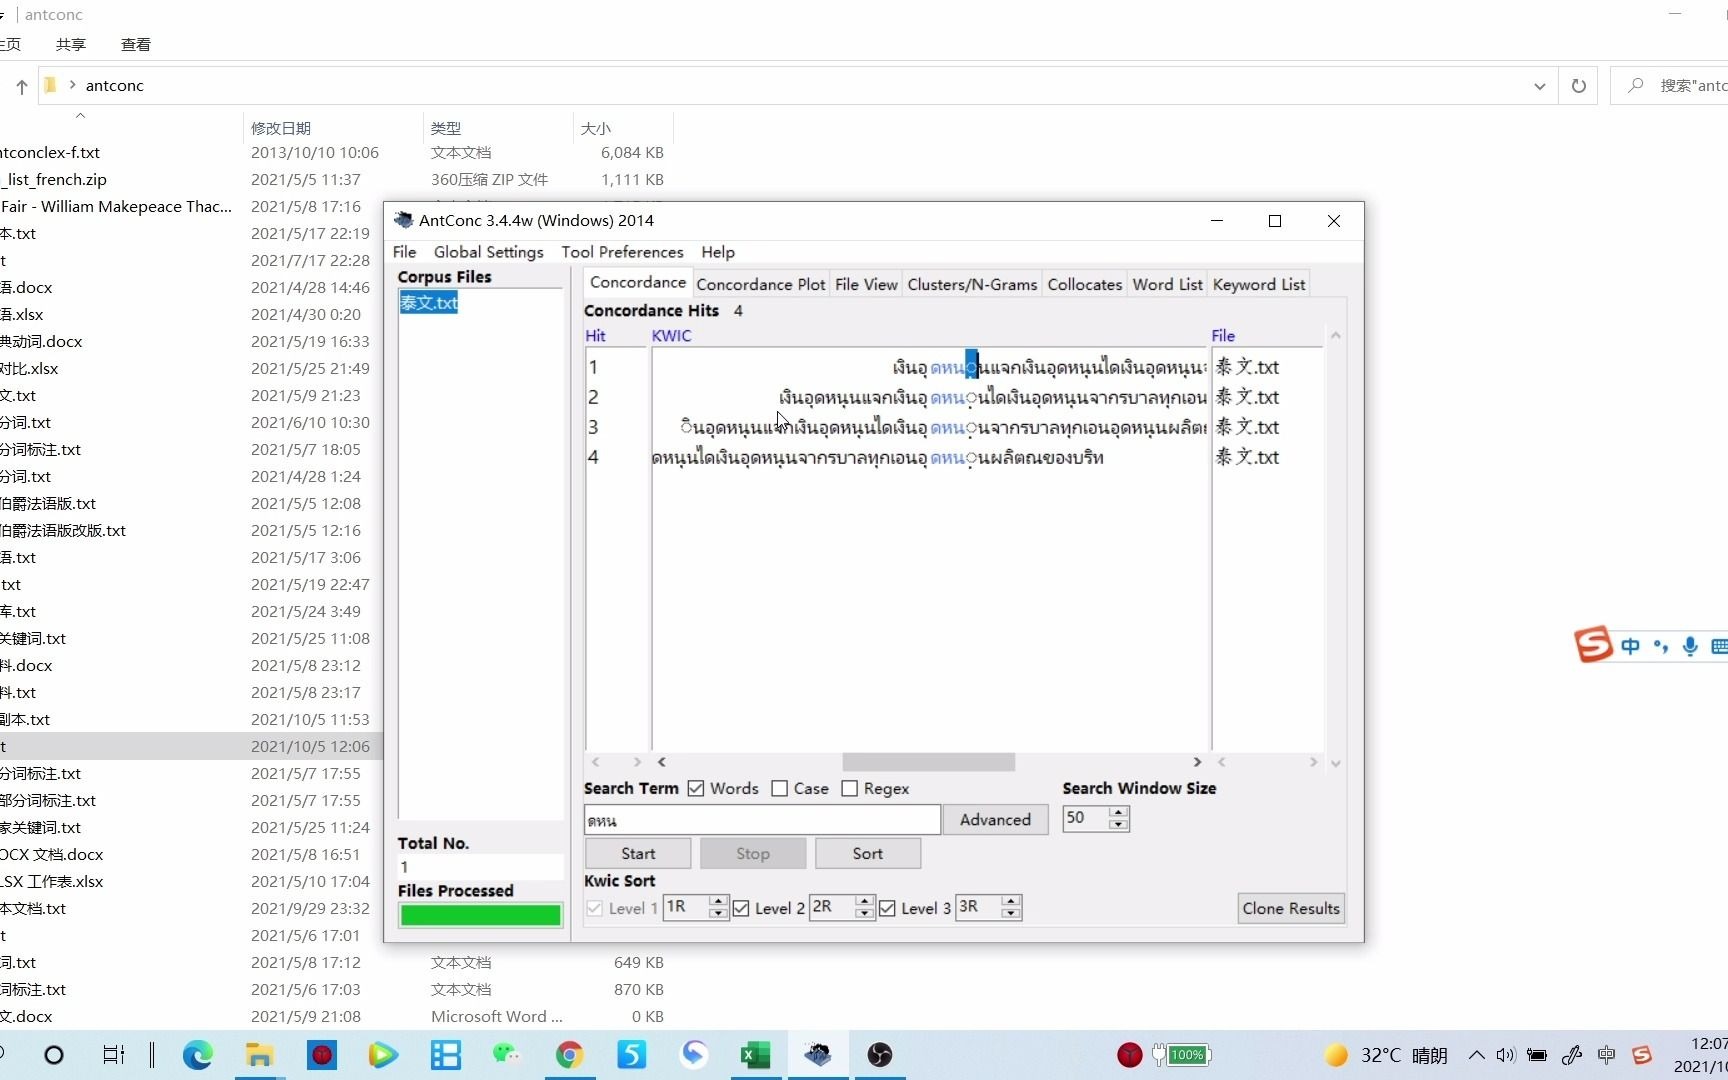Click the Sort button
The width and height of the screenshot is (1728, 1080).
[868, 853]
